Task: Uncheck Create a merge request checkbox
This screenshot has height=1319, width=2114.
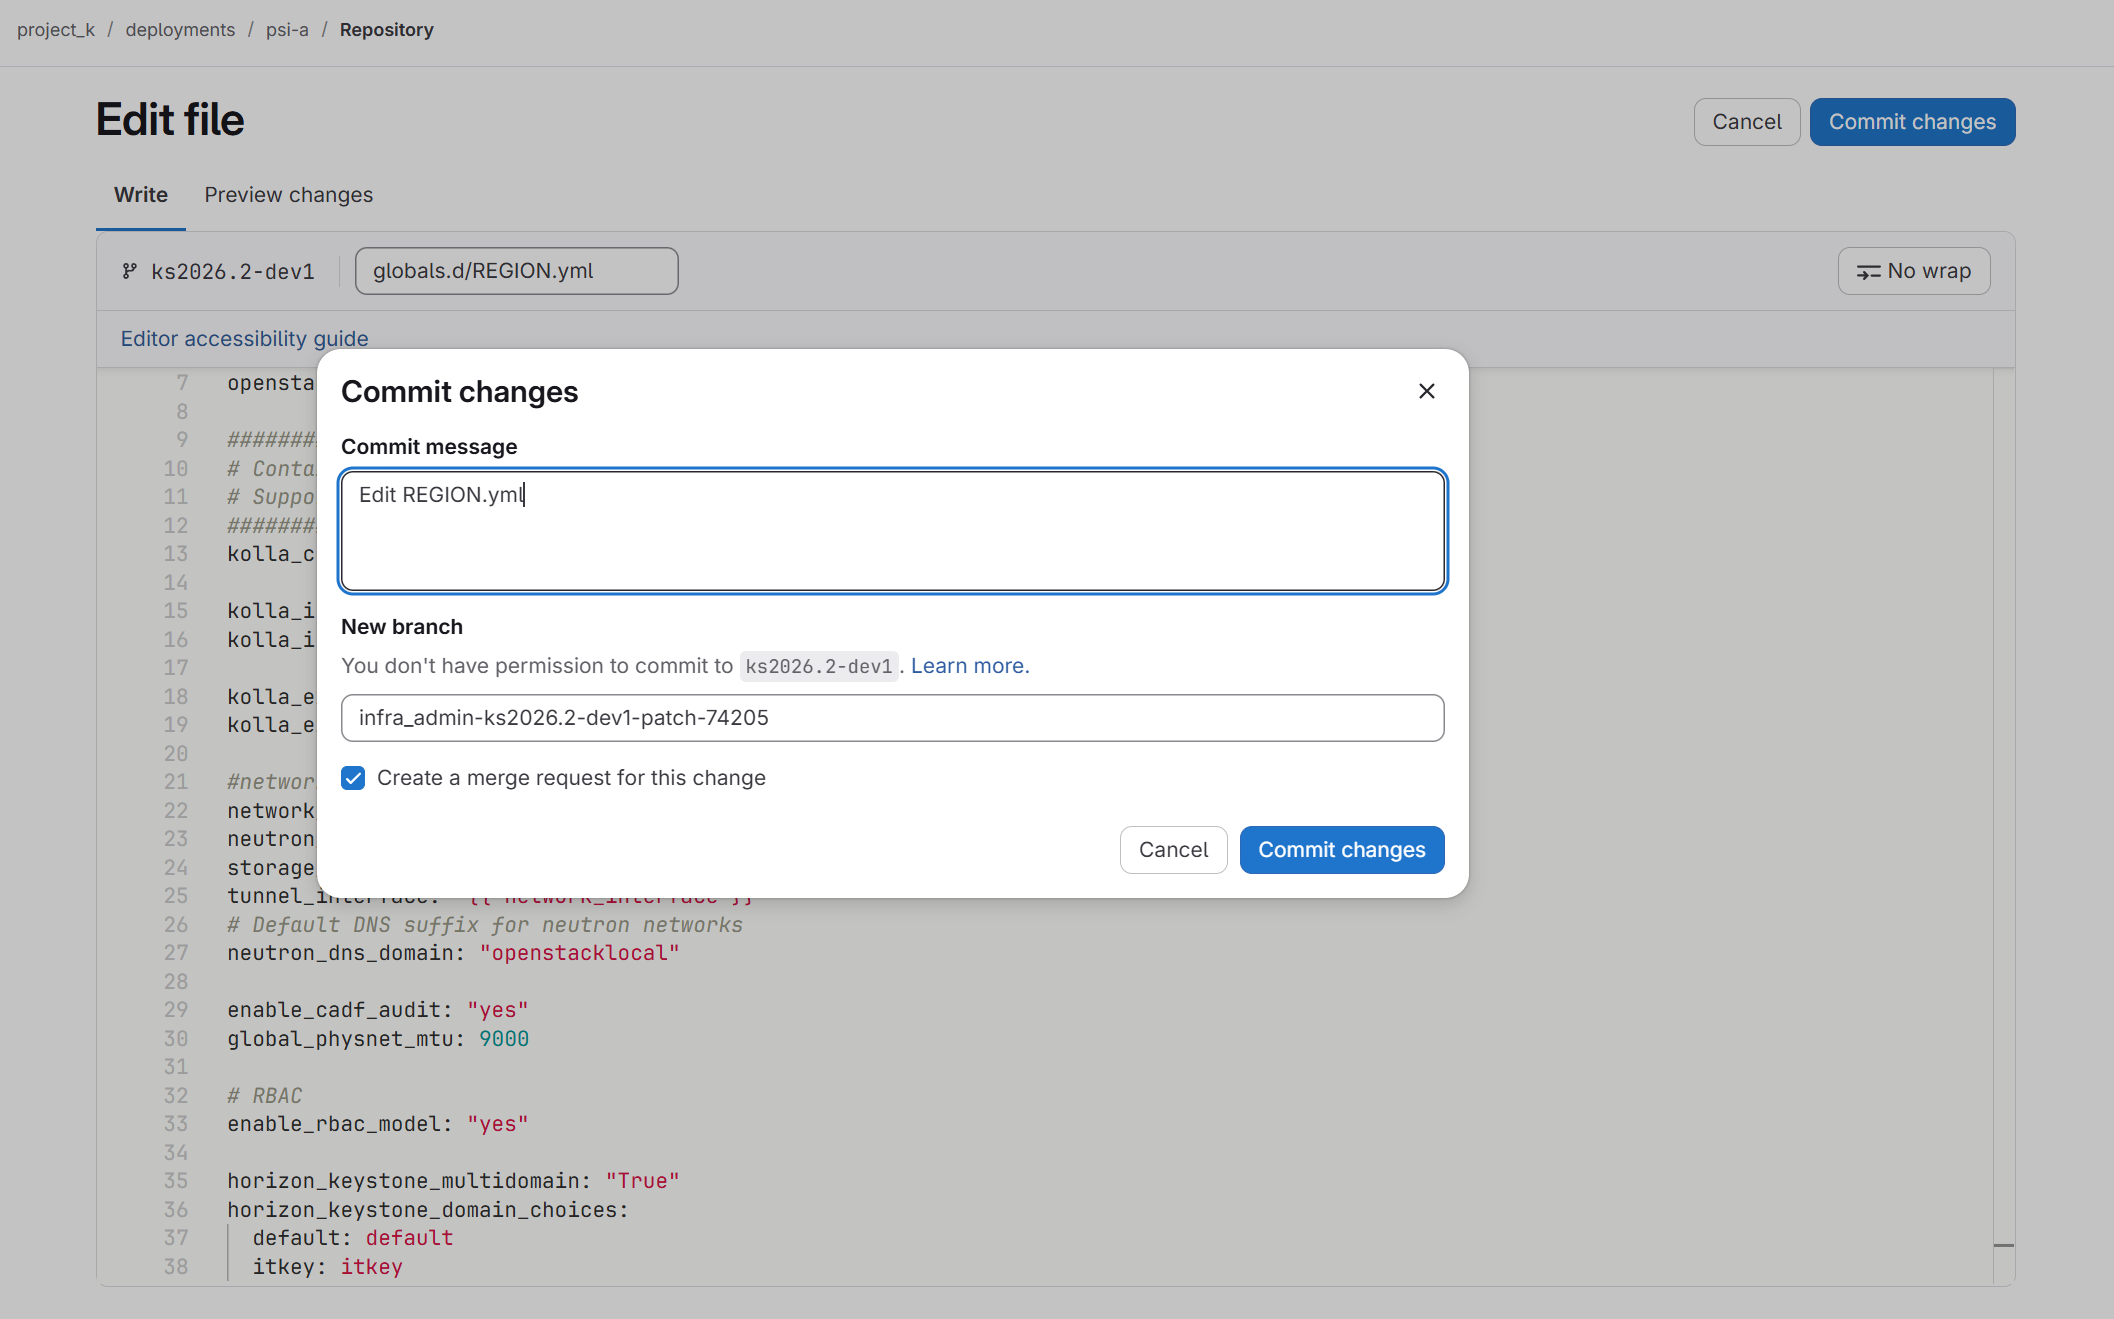Action: (x=353, y=778)
